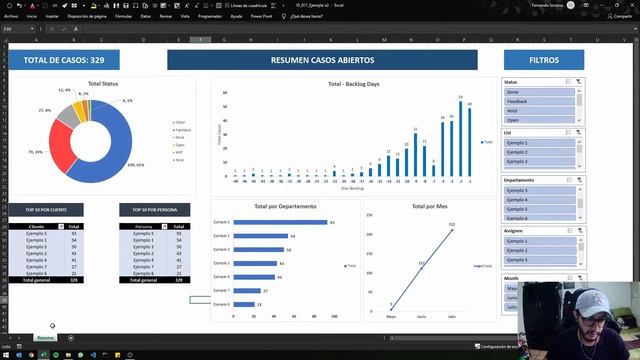Click the 'TOP 10 POR CLIENTE' header
640x360 pixels.
(x=46, y=210)
